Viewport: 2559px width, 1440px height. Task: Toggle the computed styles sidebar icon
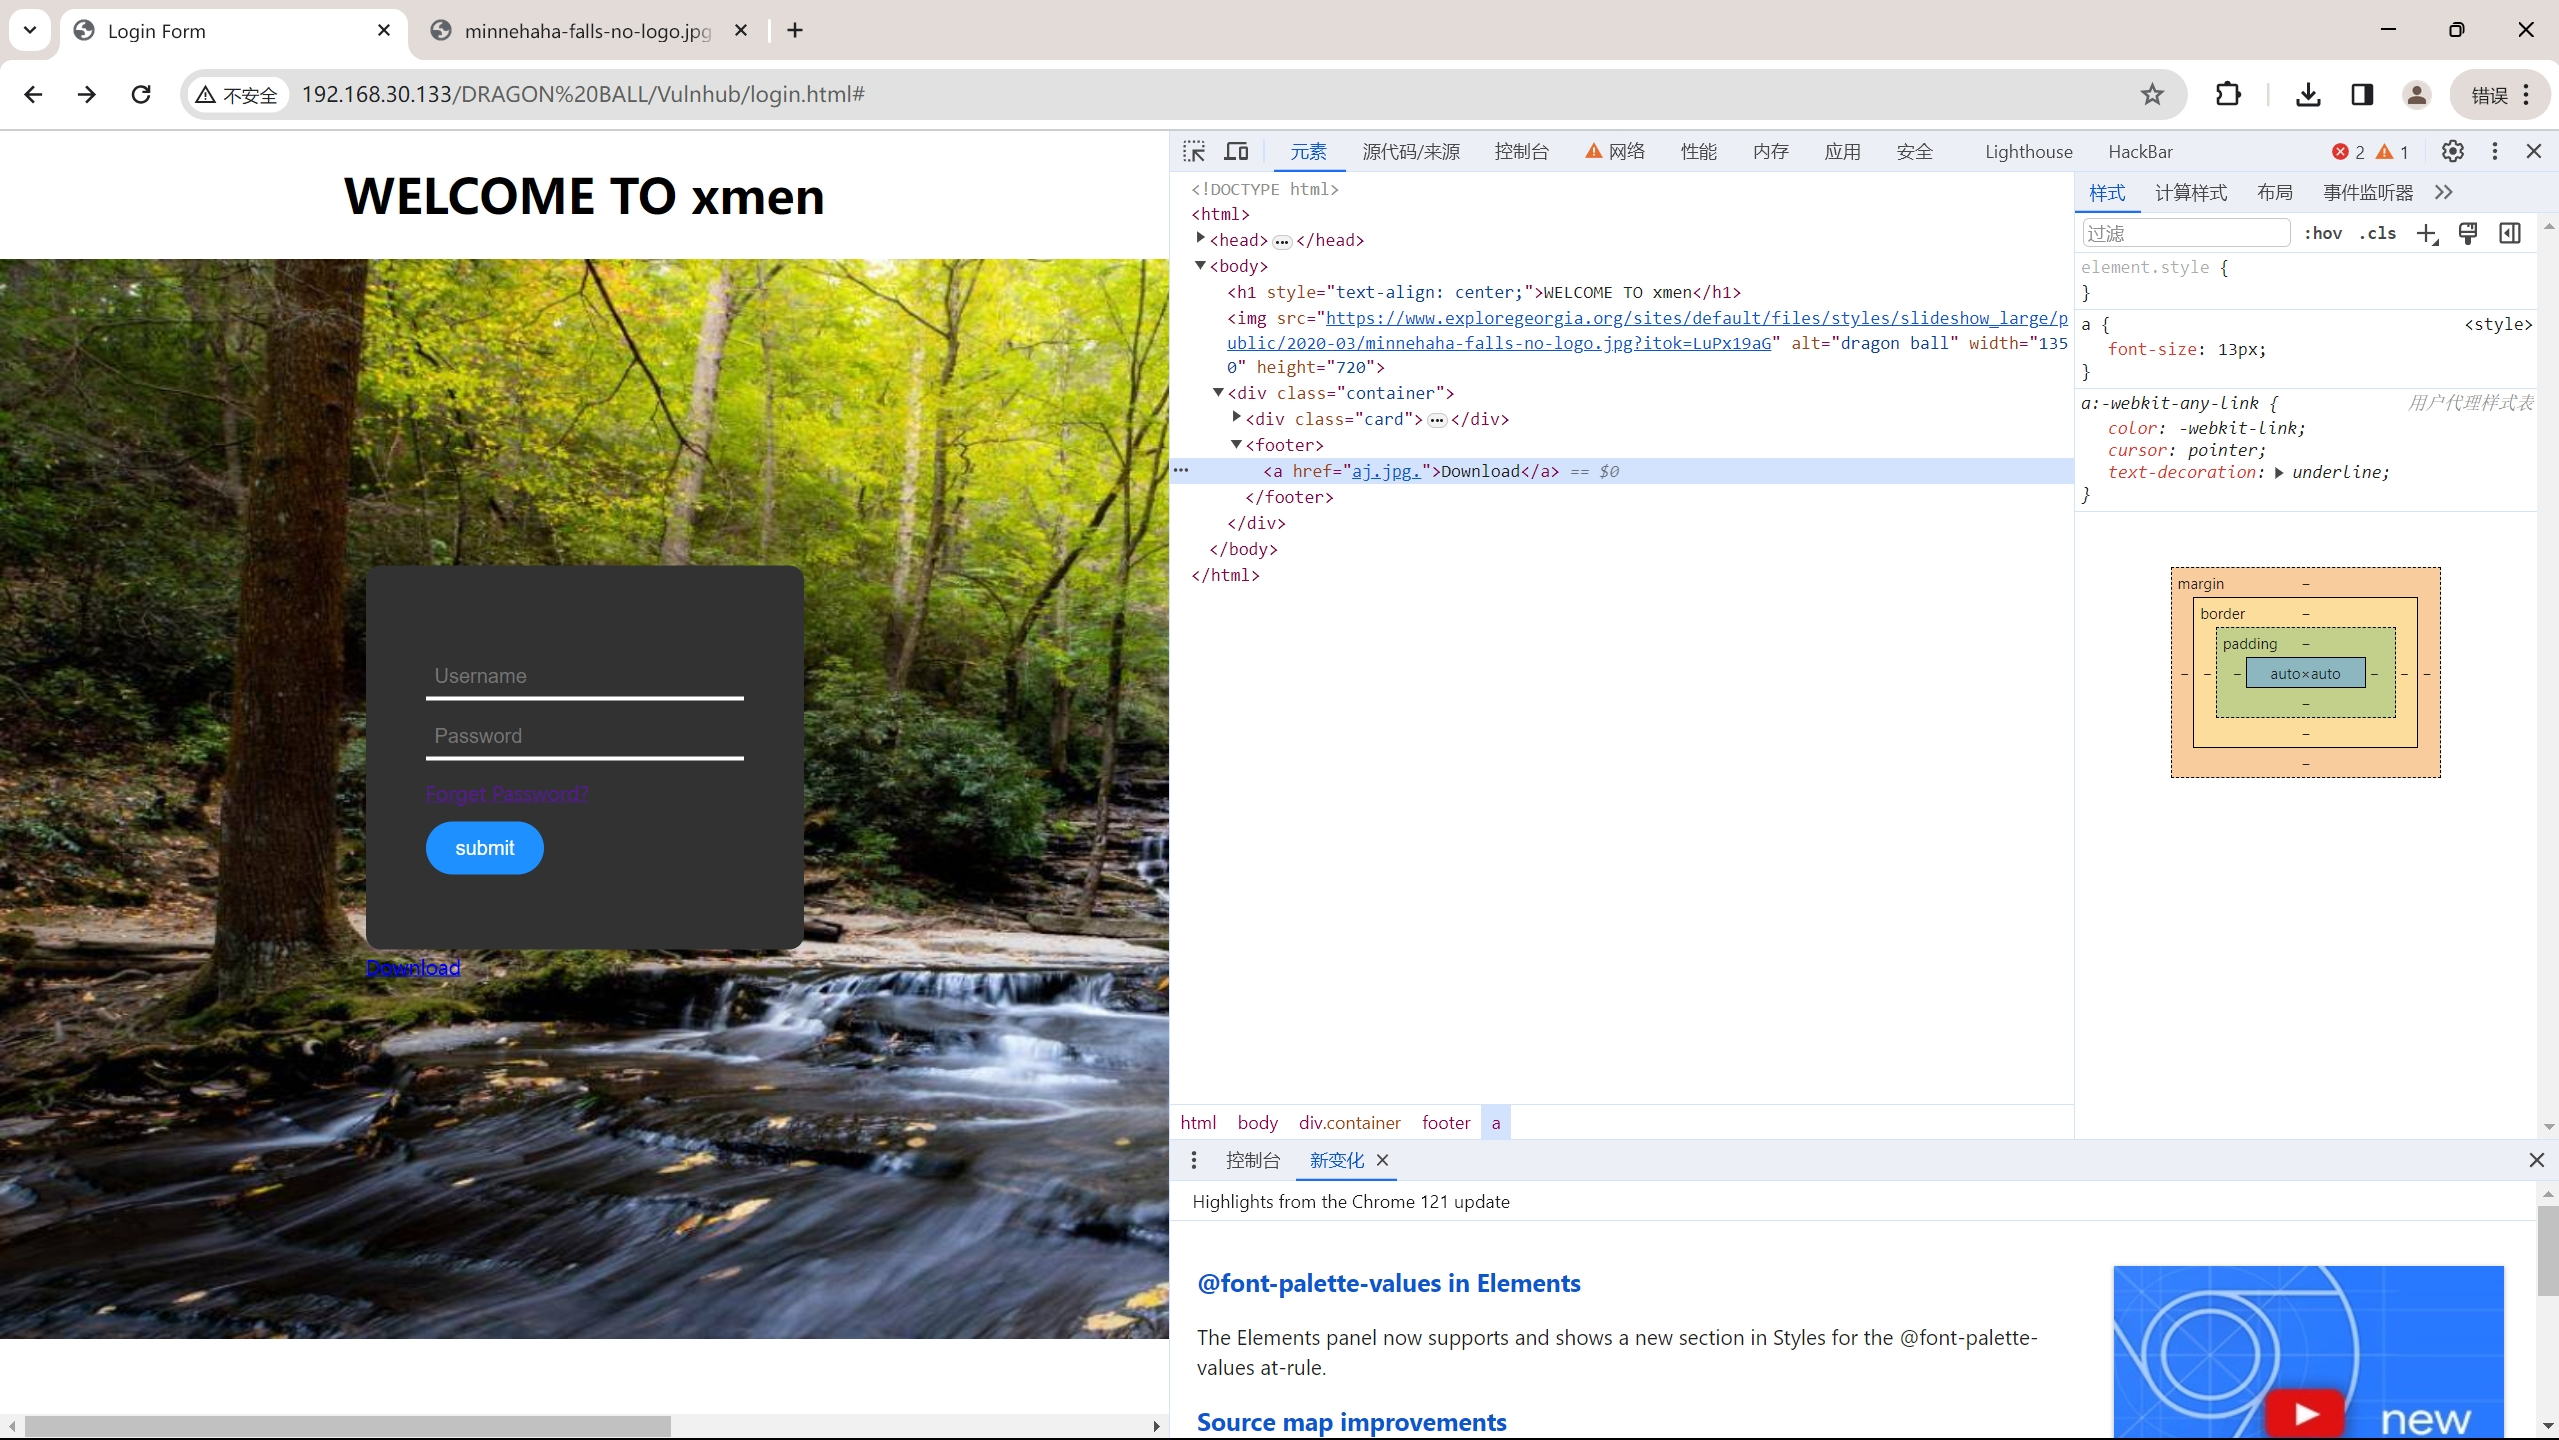(x=2510, y=233)
